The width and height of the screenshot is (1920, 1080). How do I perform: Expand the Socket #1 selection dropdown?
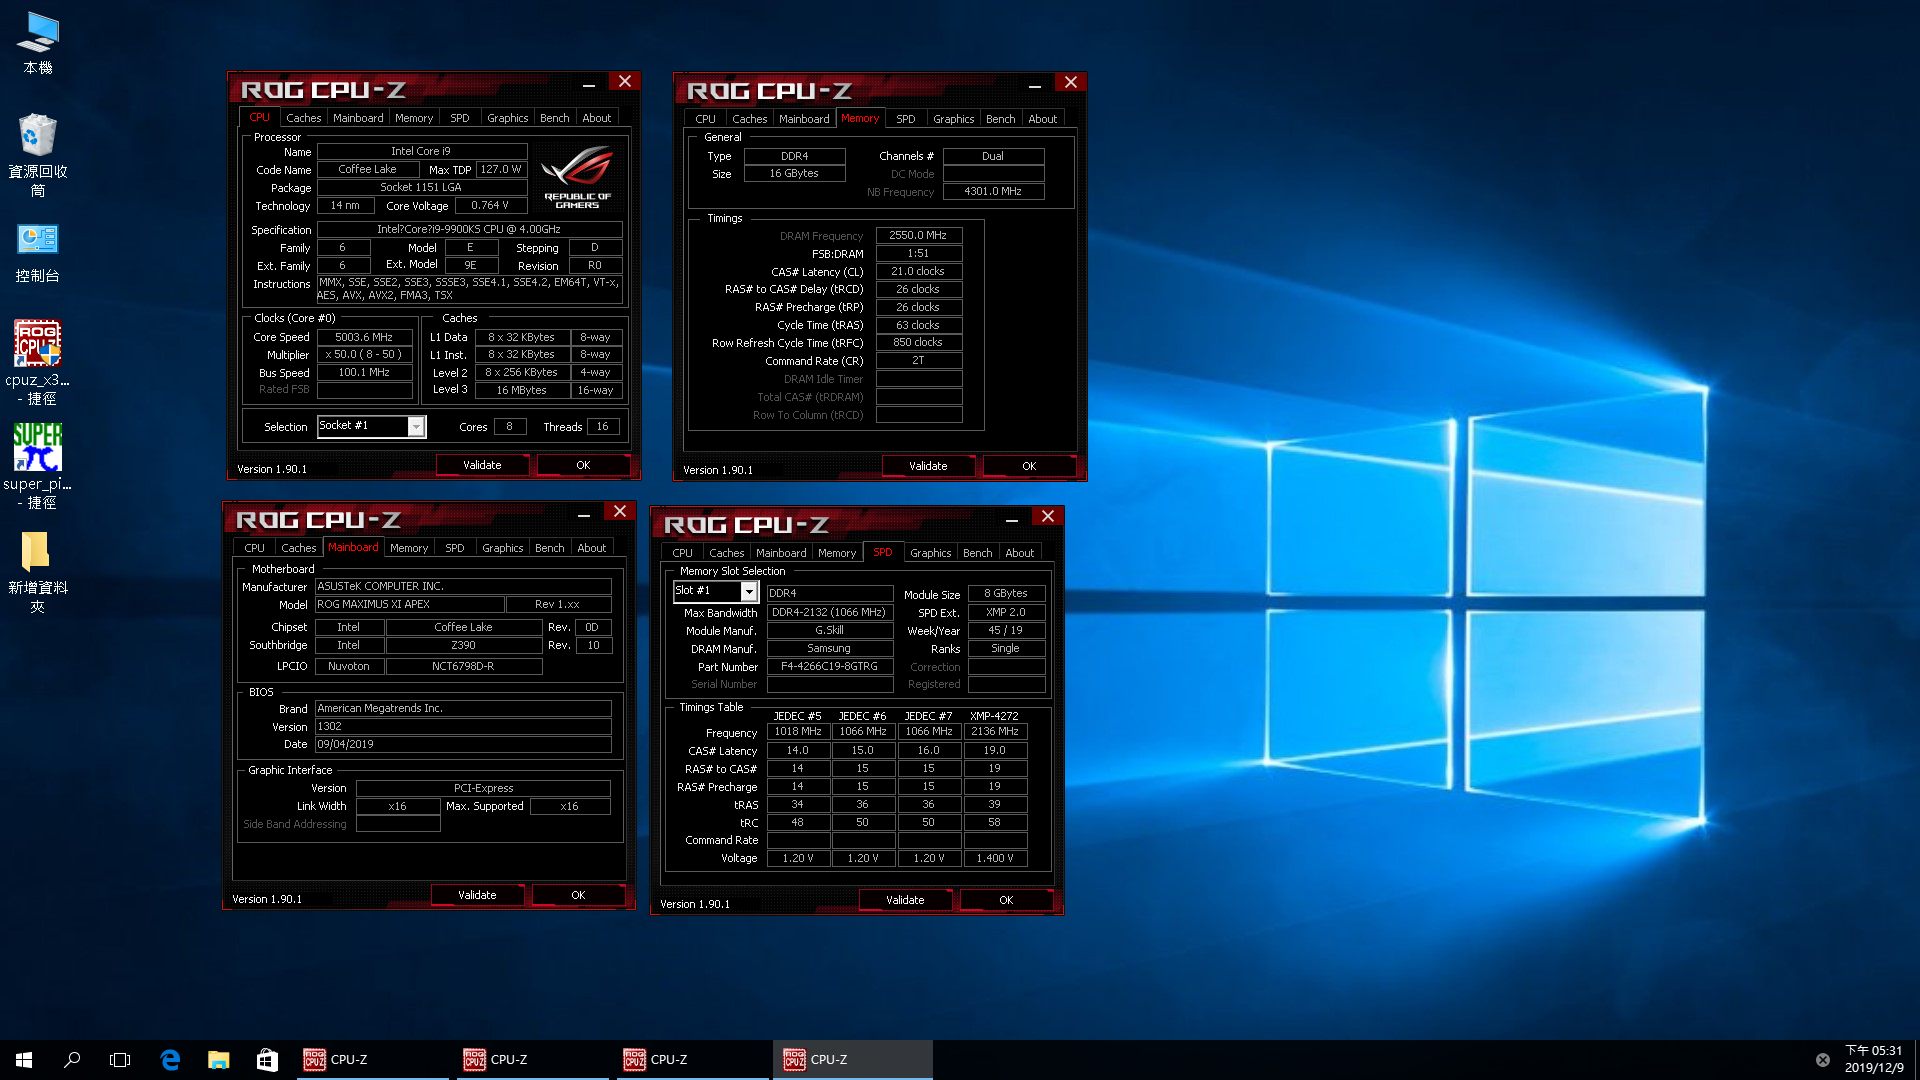416,427
